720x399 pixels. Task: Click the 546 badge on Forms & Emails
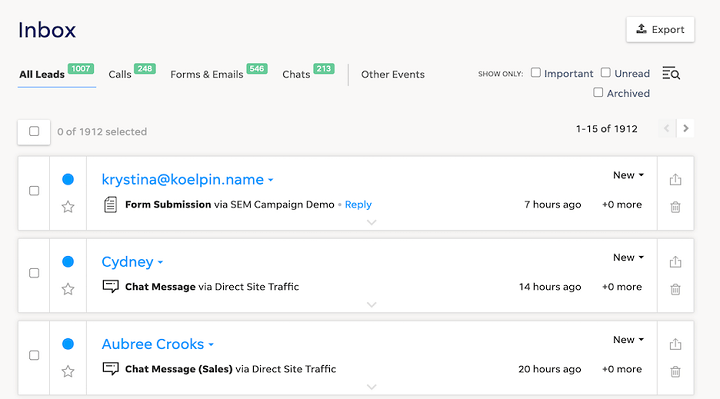257,68
